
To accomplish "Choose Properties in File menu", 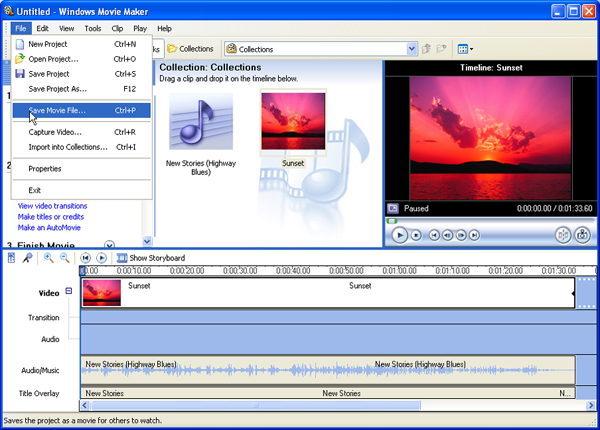I will [82, 169].
